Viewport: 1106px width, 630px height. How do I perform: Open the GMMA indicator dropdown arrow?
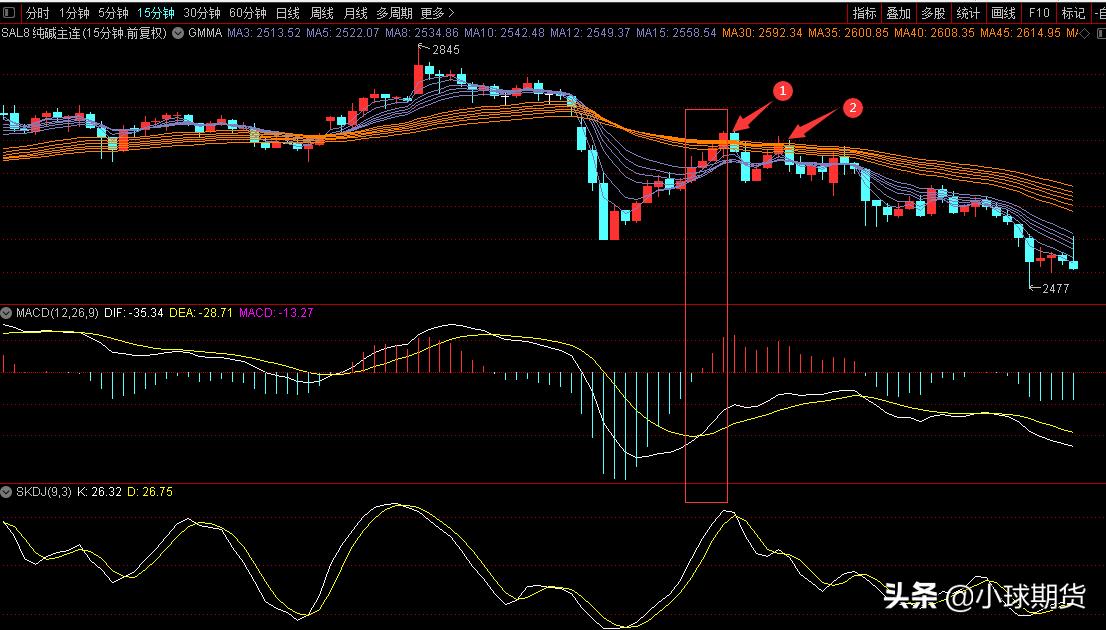[x=178, y=32]
